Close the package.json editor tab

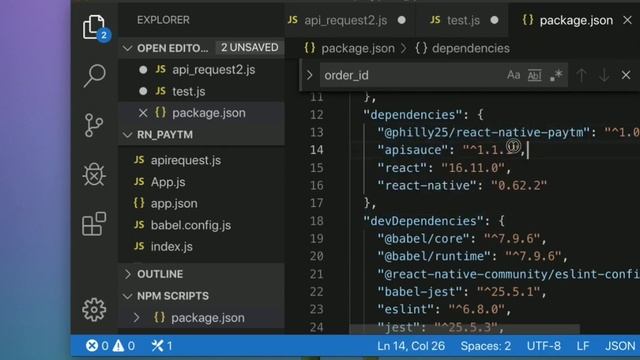(627, 20)
